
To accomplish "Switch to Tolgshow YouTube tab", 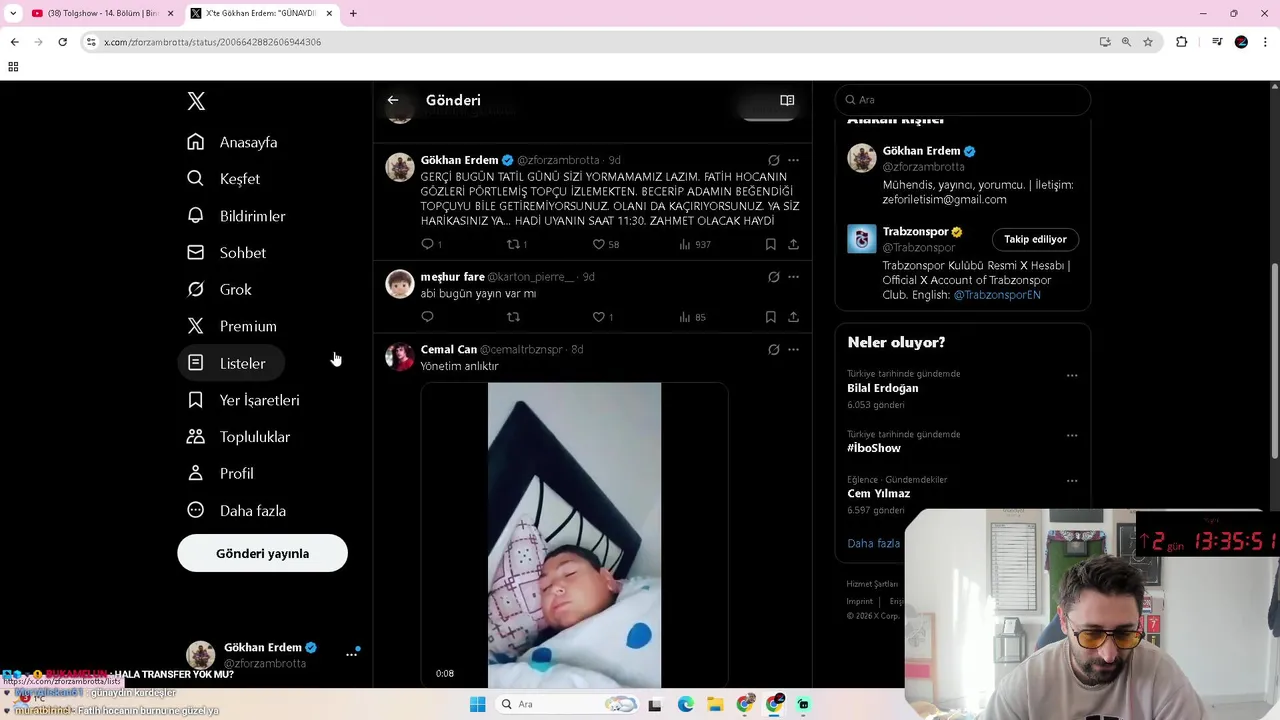I will [x=100, y=13].
